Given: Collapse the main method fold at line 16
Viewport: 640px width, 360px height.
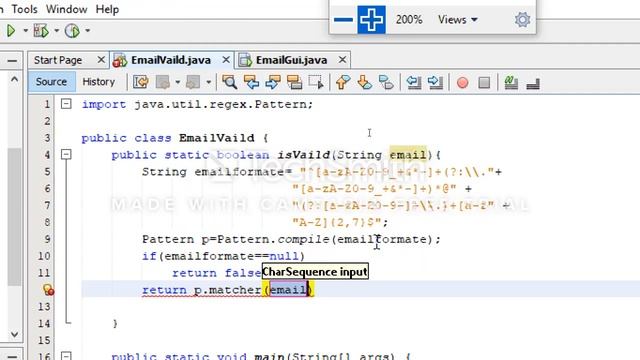Looking at the screenshot, I should click(66, 356).
